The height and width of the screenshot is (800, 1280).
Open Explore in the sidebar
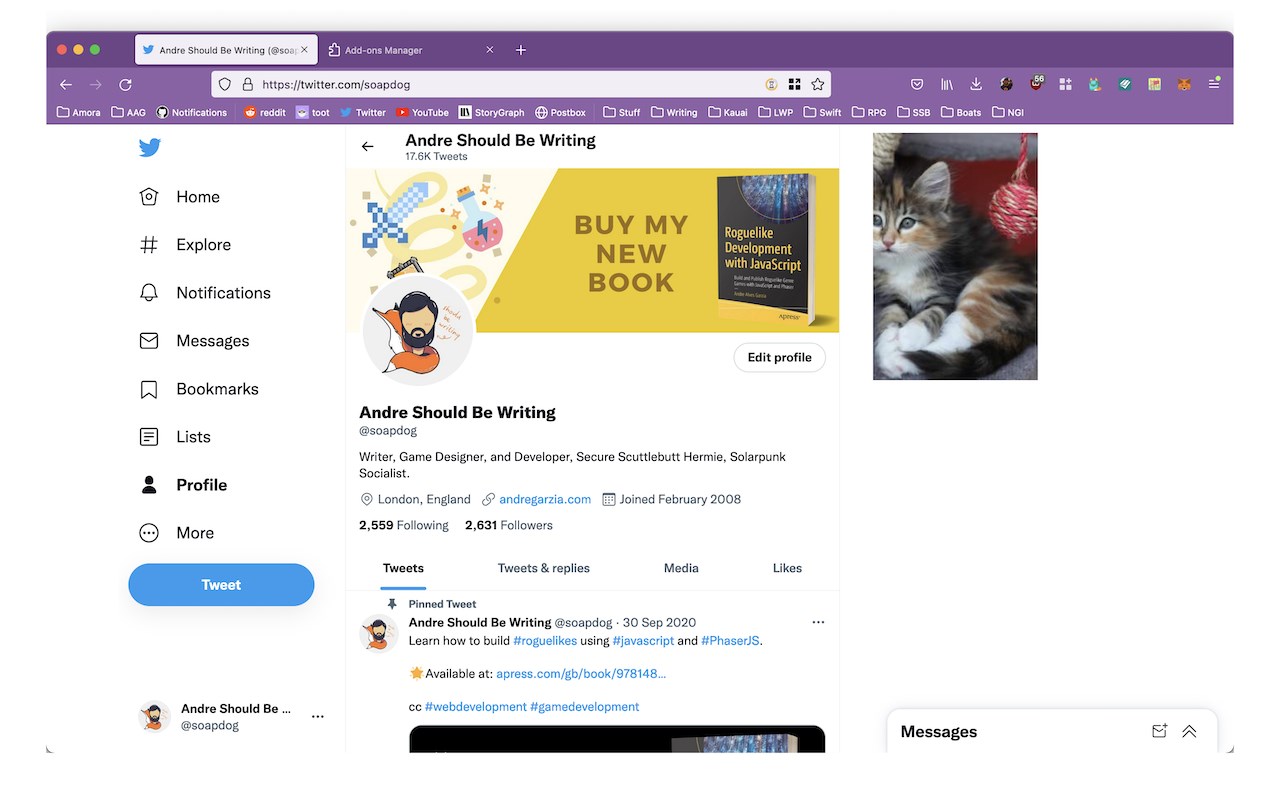coord(185,245)
